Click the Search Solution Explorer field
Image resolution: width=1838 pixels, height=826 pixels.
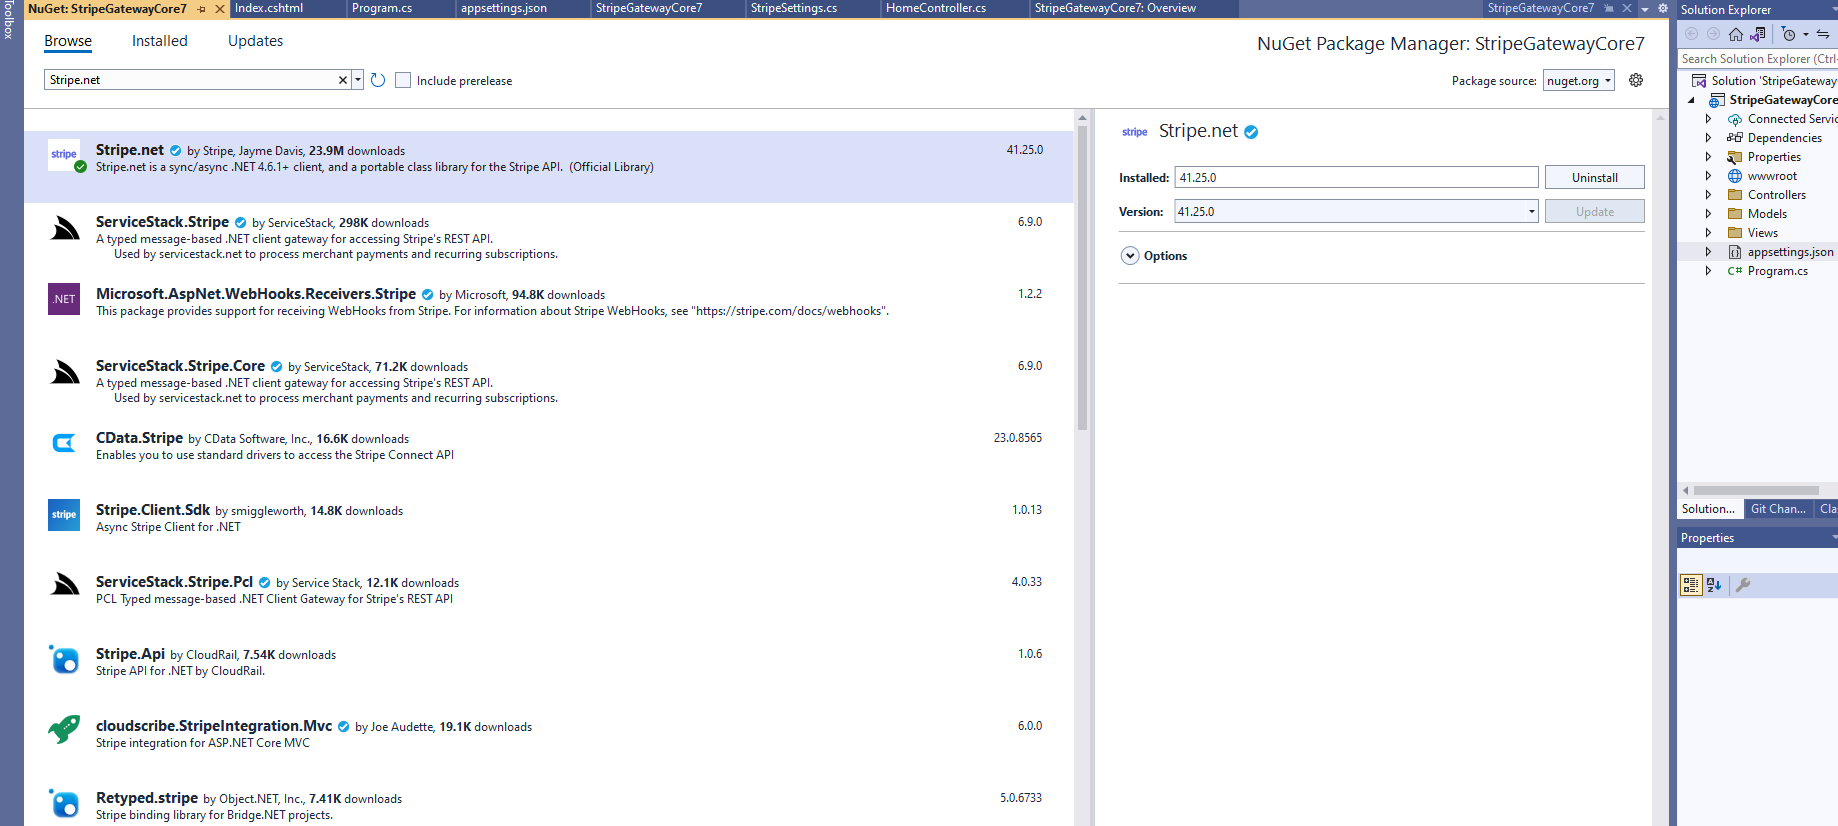point(1757,59)
